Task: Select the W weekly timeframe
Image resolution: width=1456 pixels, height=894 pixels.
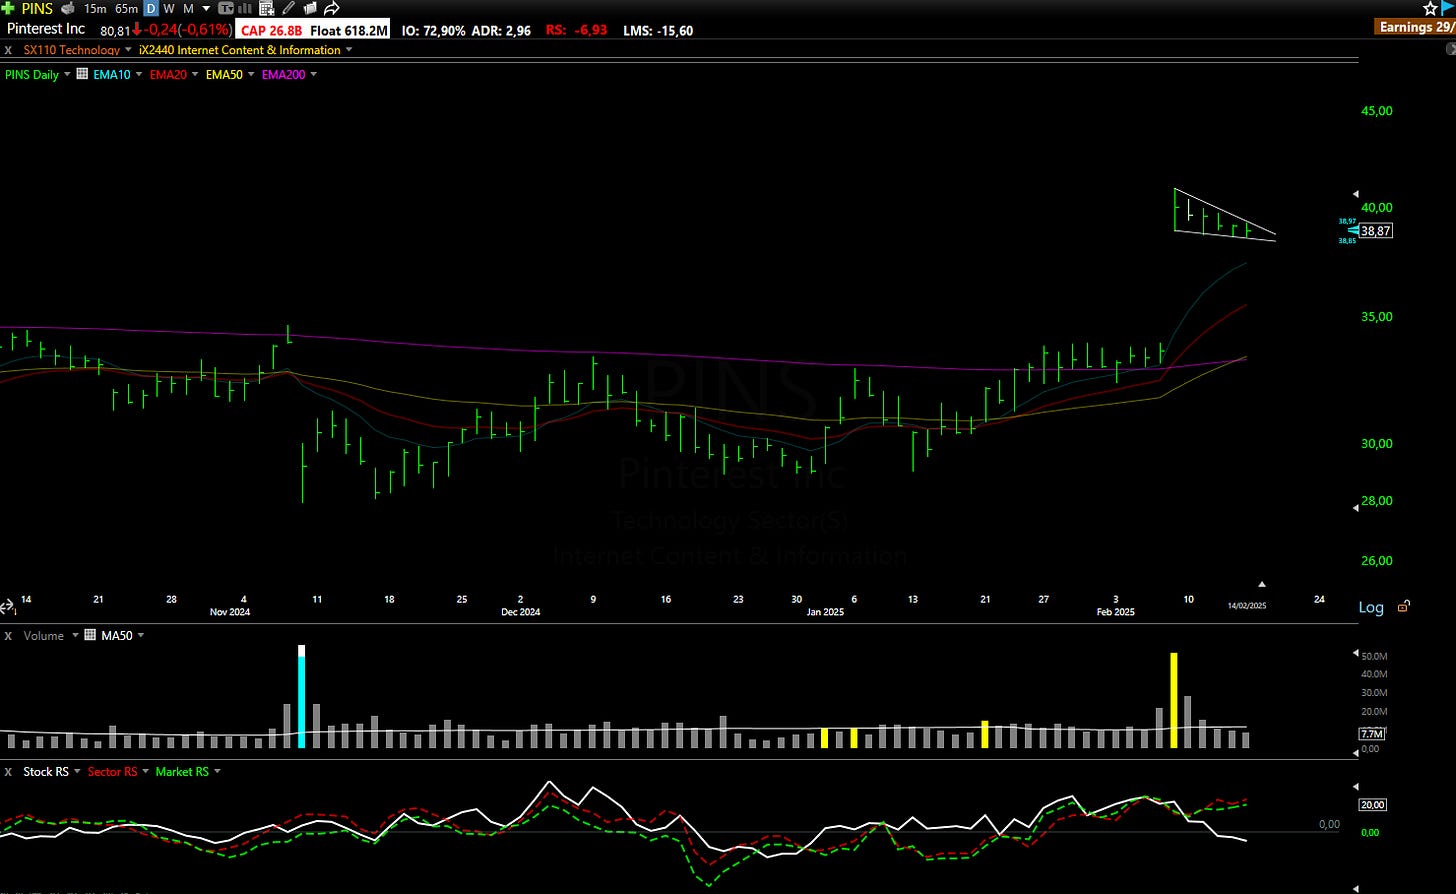Action: point(169,8)
